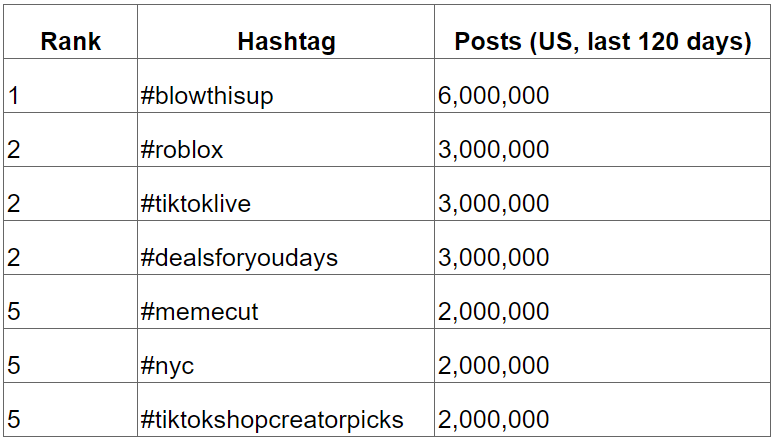Click the 6,000,000 posts cell
The height and width of the screenshot is (440, 773).
pyautogui.click(x=494, y=96)
